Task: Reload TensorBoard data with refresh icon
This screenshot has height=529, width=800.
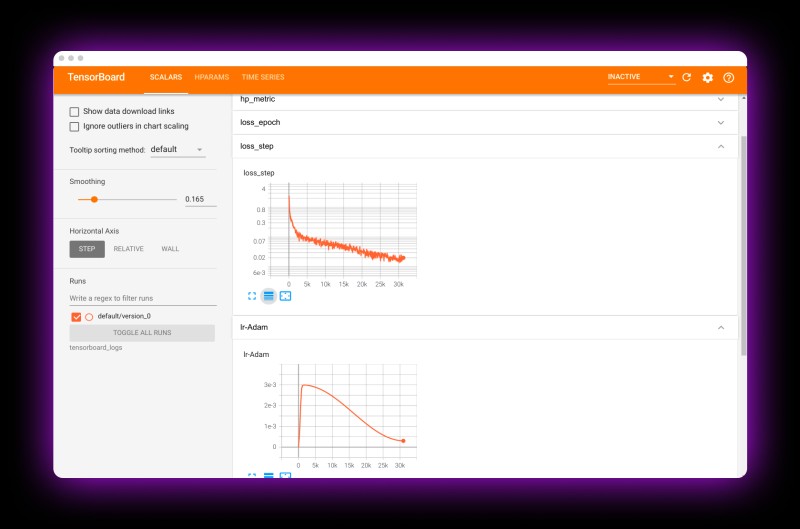Action: pyautogui.click(x=686, y=77)
